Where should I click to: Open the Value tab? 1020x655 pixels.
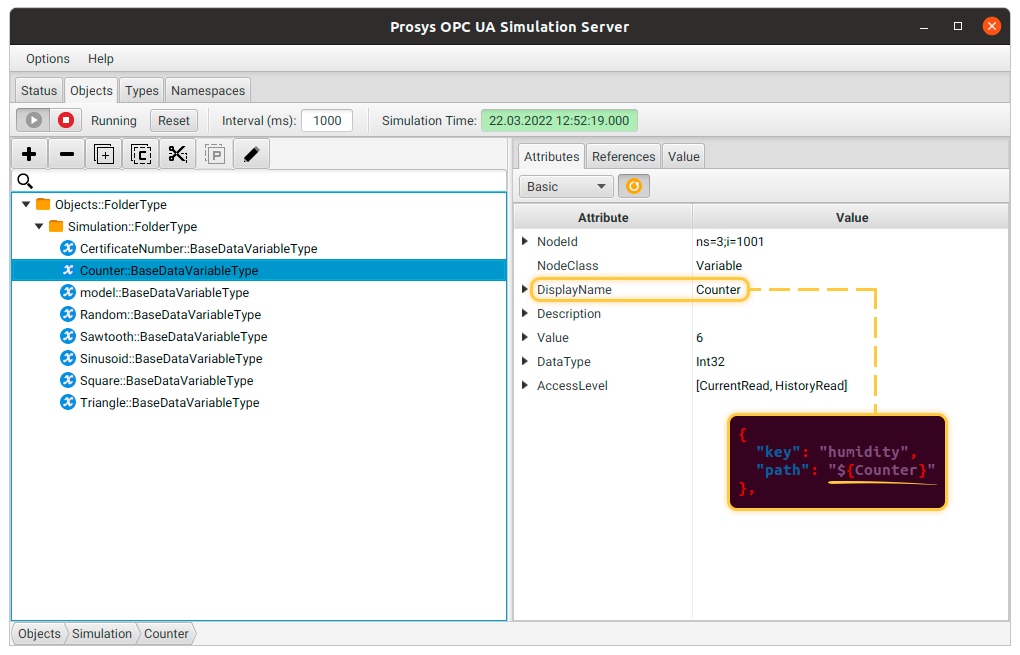684,157
